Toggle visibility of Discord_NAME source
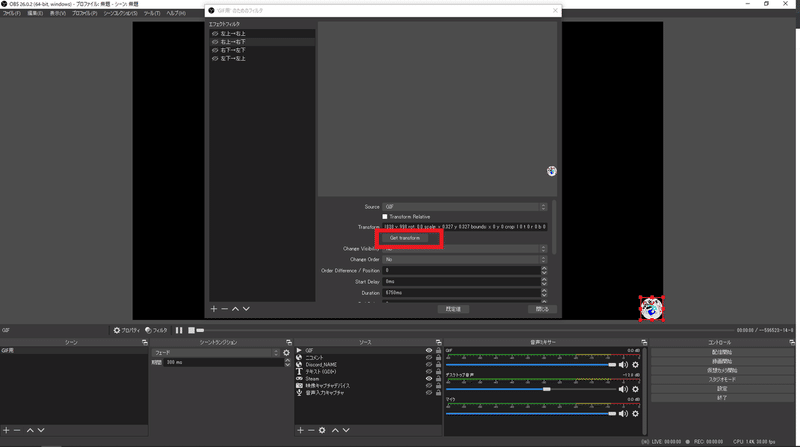The width and height of the screenshot is (800, 447). coord(429,364)
